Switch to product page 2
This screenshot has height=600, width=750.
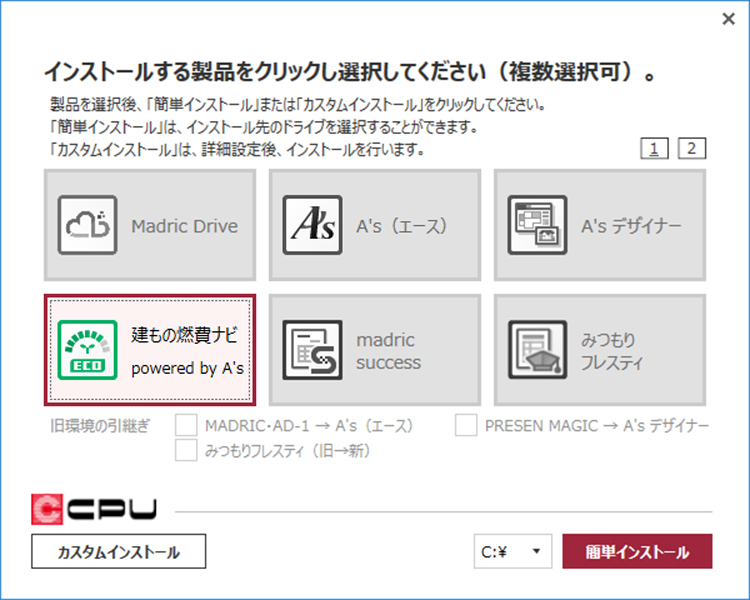[692, 149]
